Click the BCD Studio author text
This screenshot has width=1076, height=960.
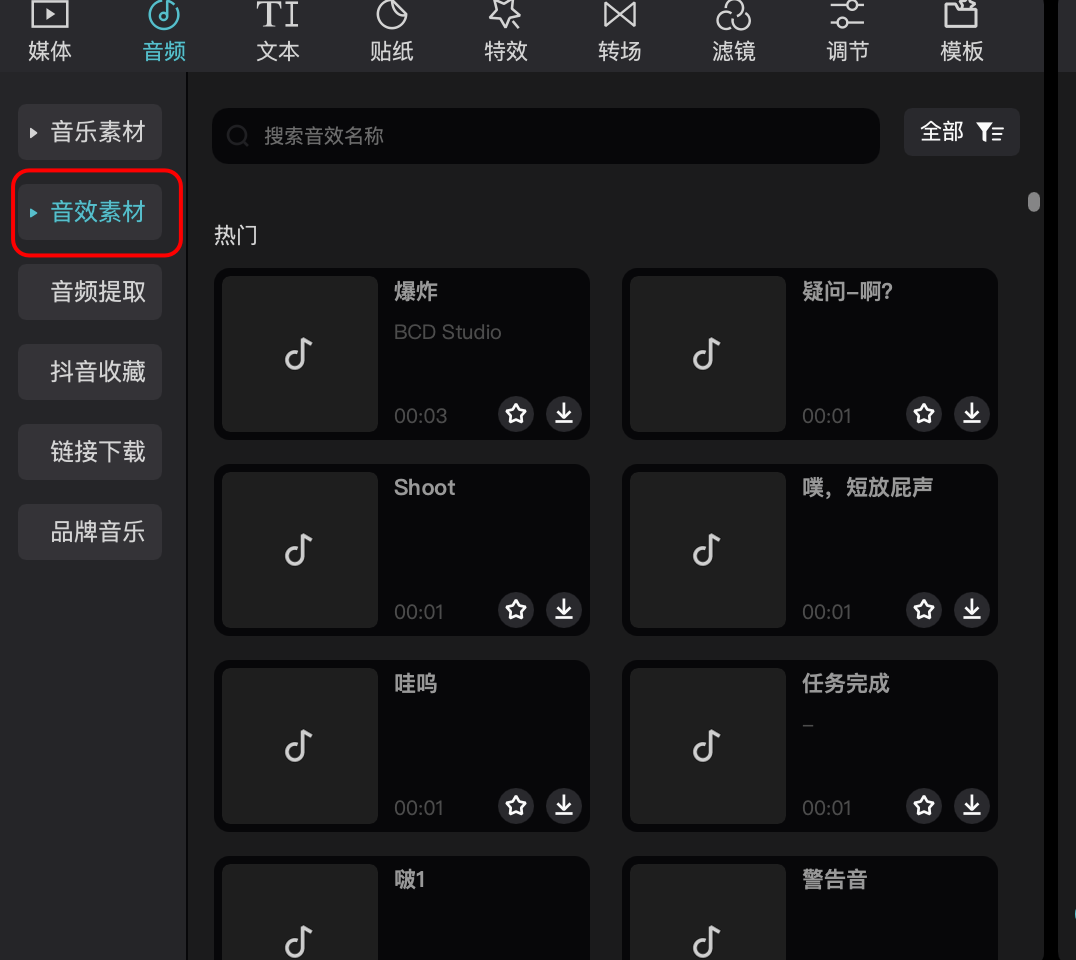(x=447, y=332)
